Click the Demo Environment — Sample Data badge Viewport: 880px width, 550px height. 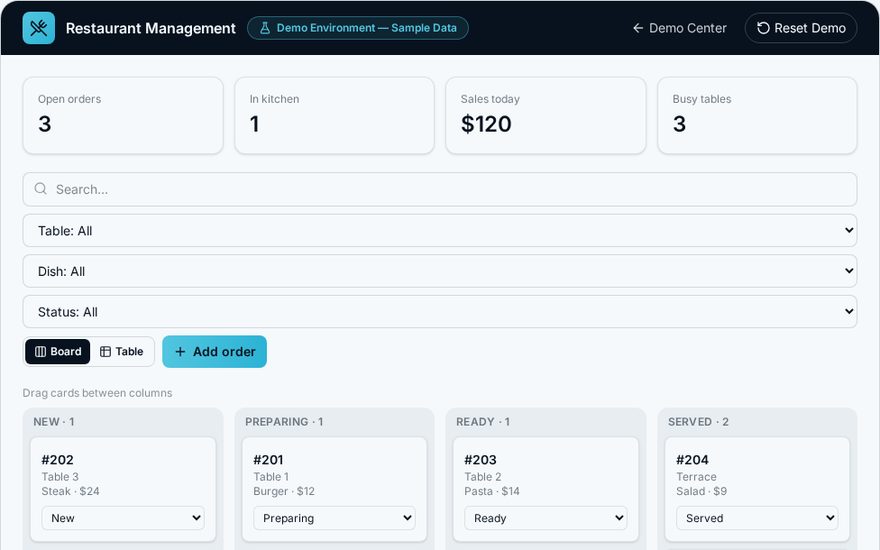tap(358, 28)
